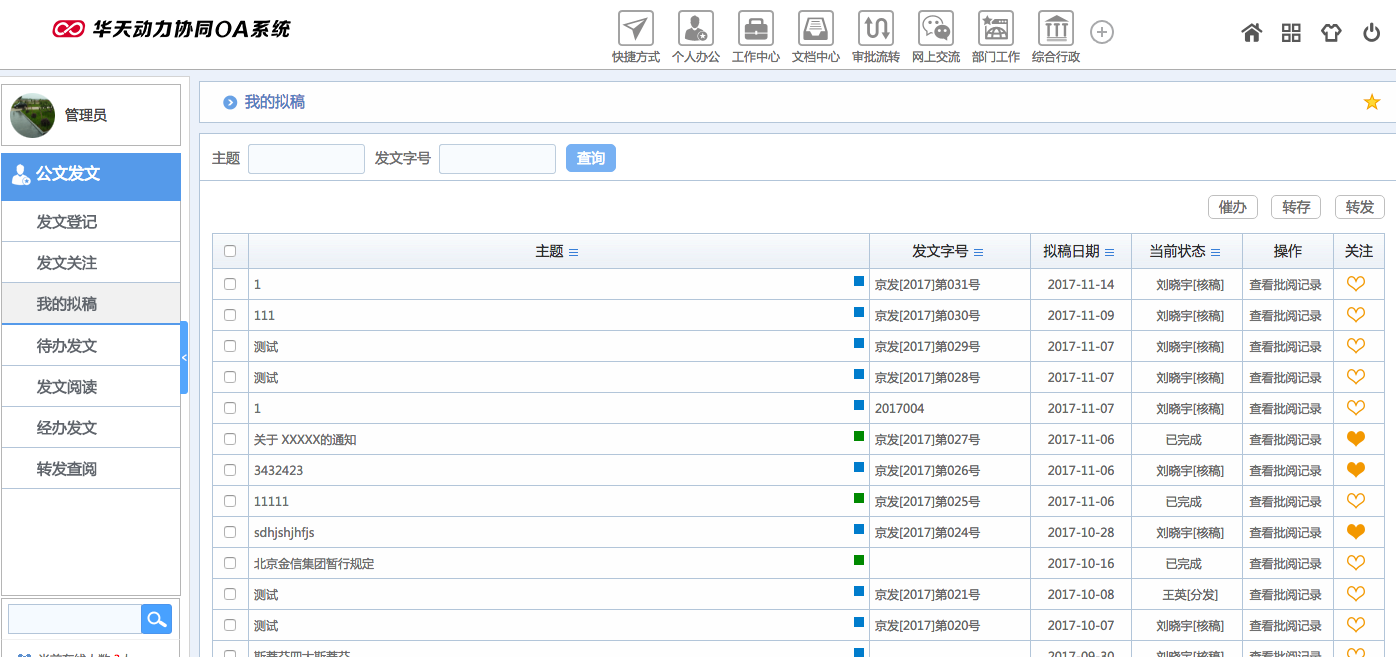The width and height of the screenshot is (1396, 657).
Task: Tick checkbox for 北京金信集团暂行规定 row
Action: [230, 563]
